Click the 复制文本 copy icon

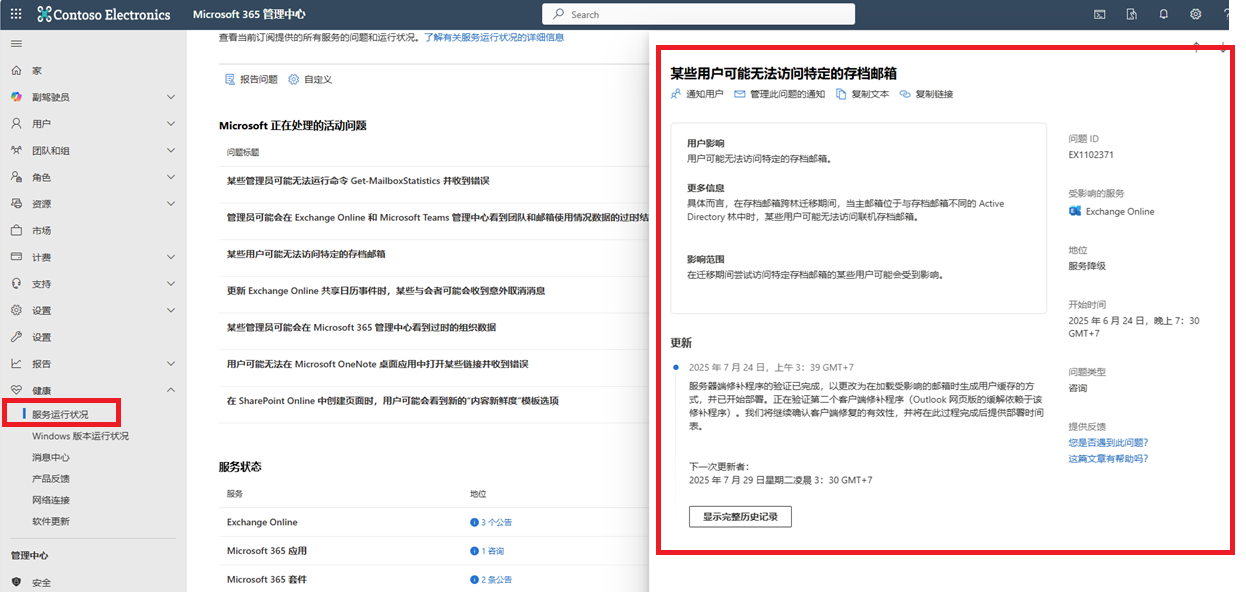pyautogui.click(x=841, y=94)
